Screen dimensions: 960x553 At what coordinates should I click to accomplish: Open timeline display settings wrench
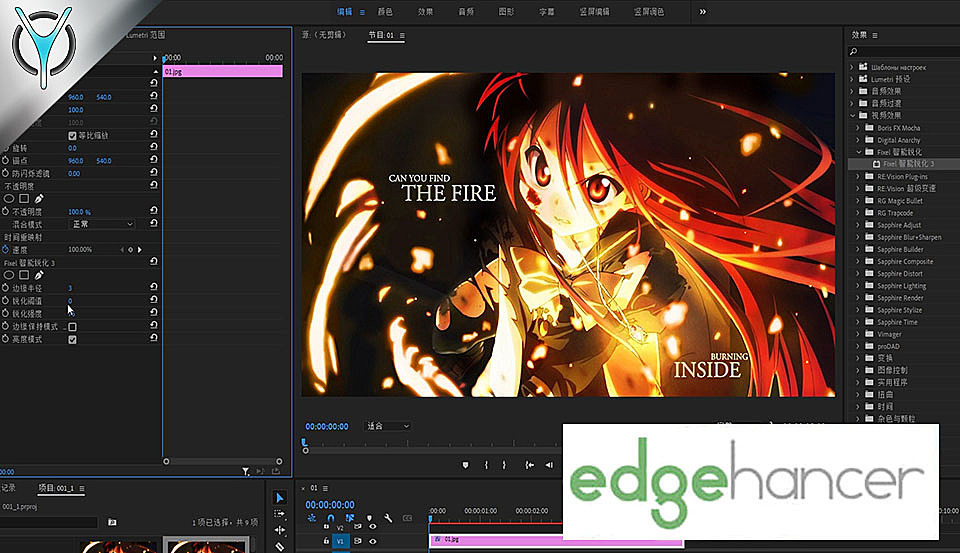(x=388, y=518)
